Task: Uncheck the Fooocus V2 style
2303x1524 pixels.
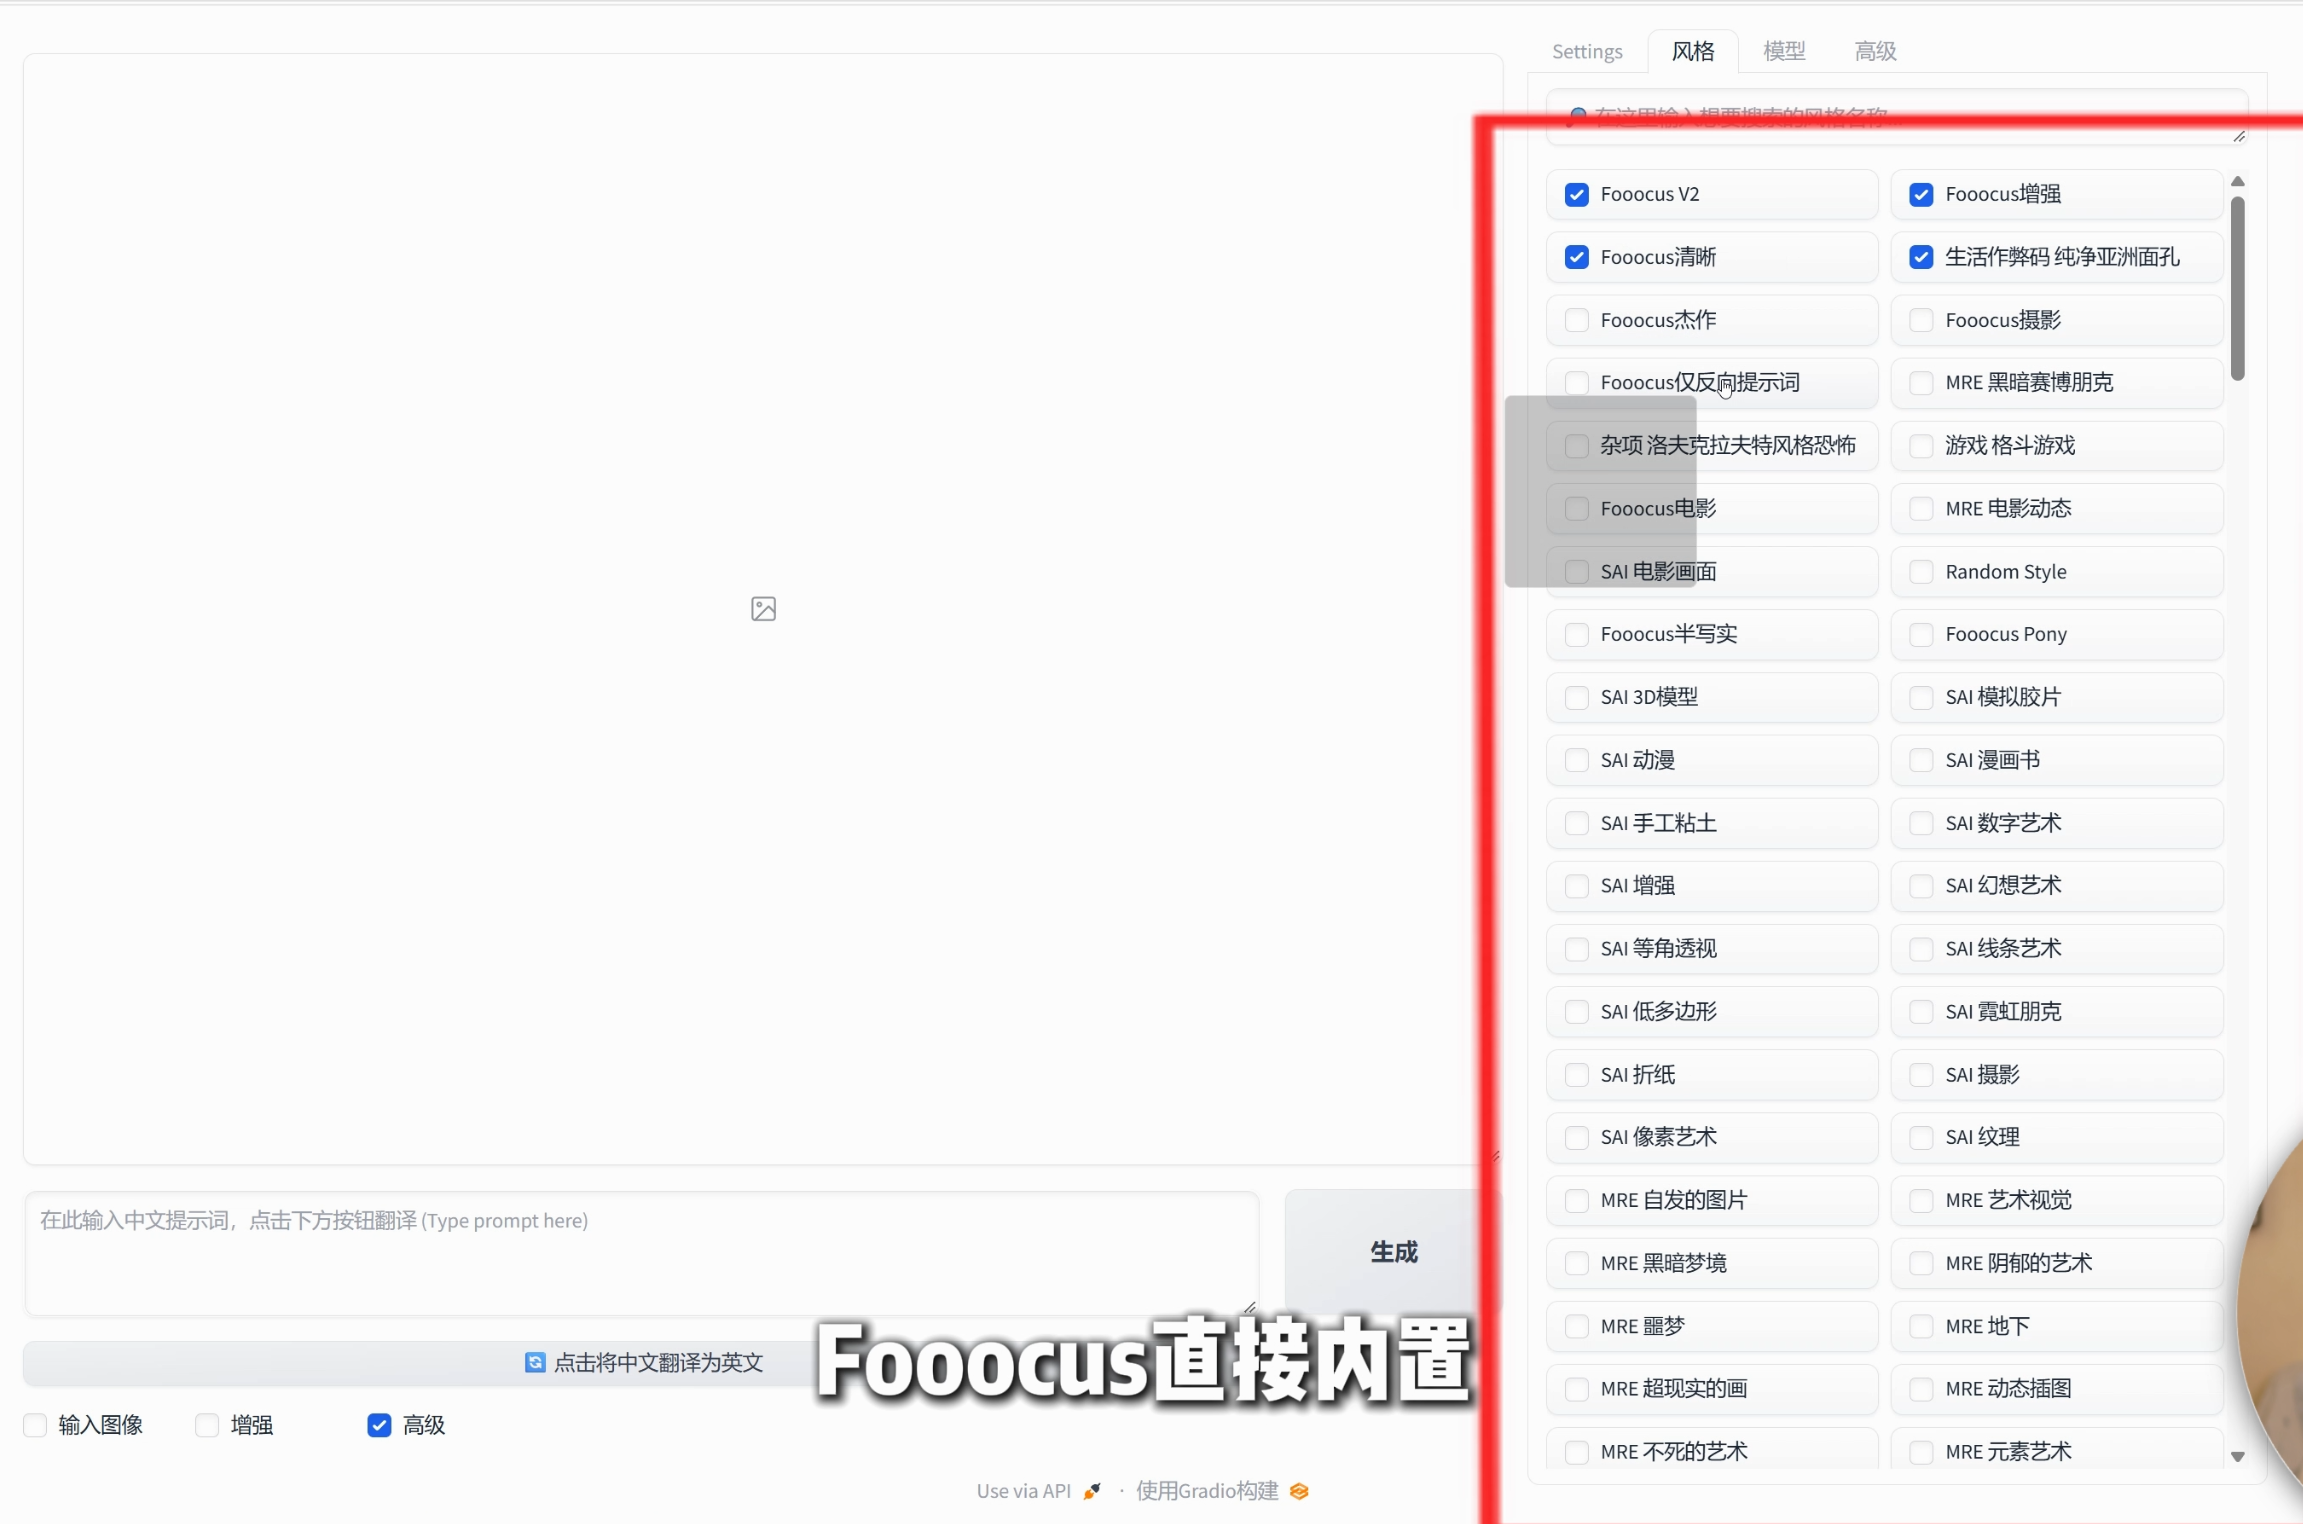Action: (1577, 194)
